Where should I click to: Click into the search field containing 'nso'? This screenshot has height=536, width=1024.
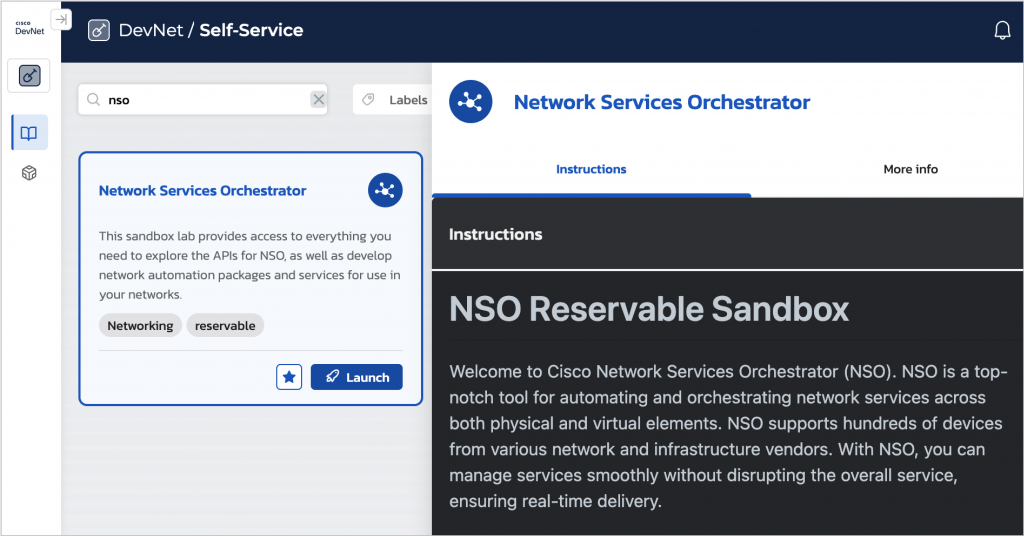[200, 100]
